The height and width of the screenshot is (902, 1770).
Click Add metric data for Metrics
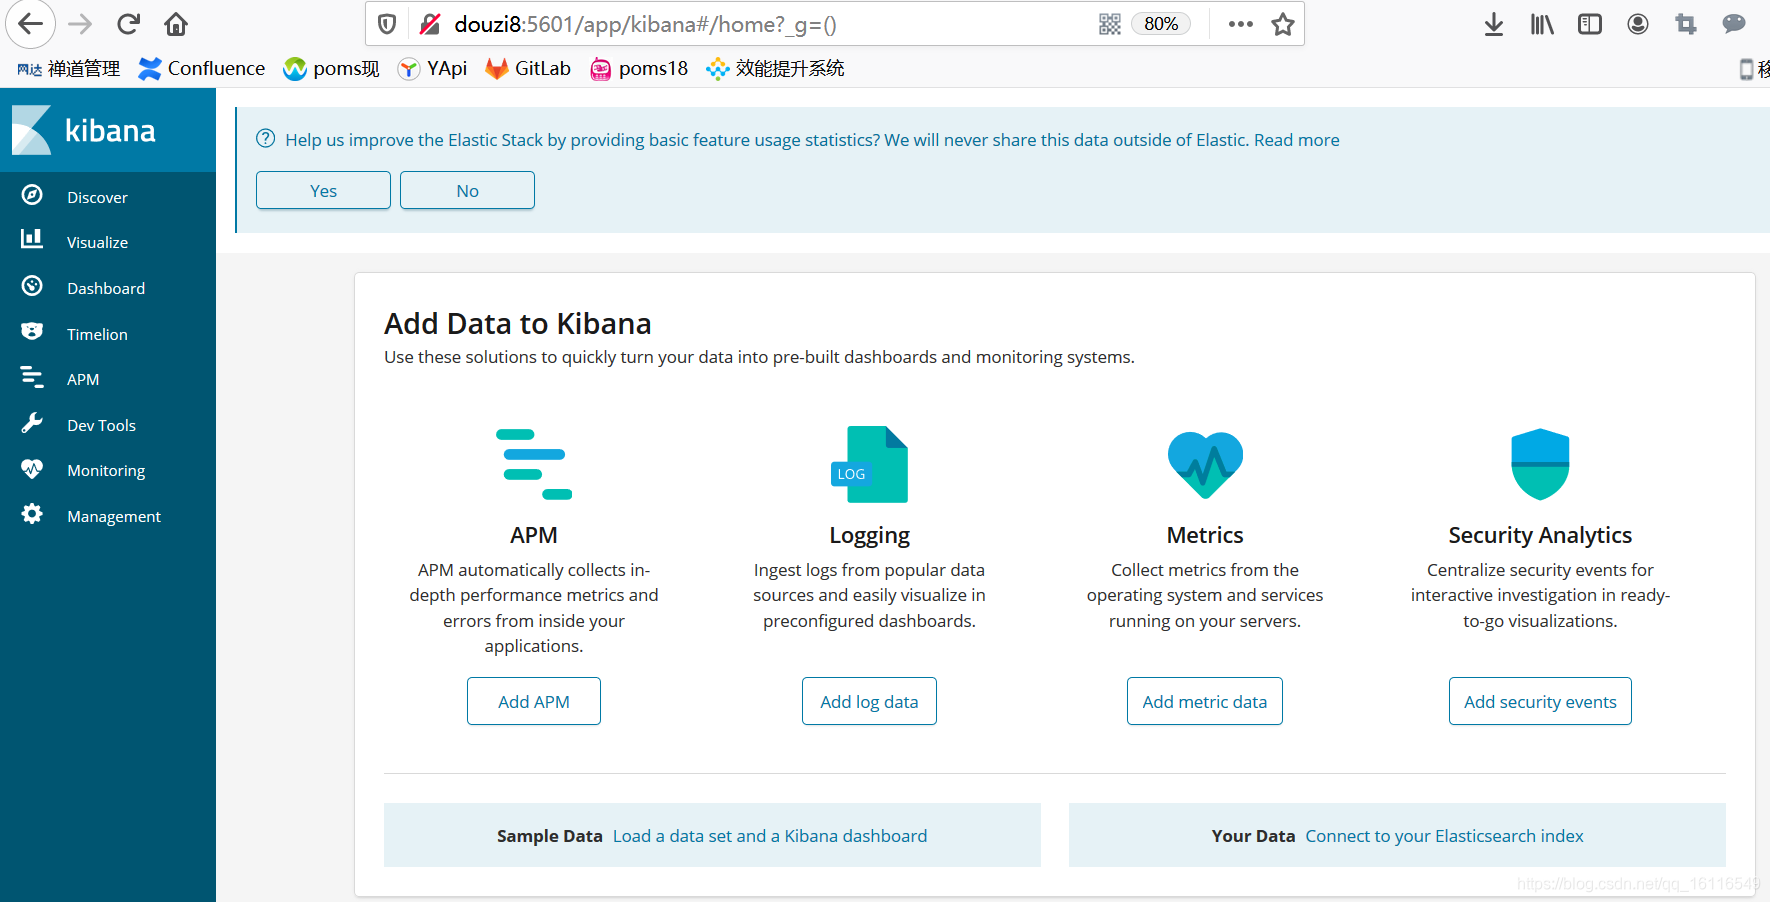coord(1204,701)
